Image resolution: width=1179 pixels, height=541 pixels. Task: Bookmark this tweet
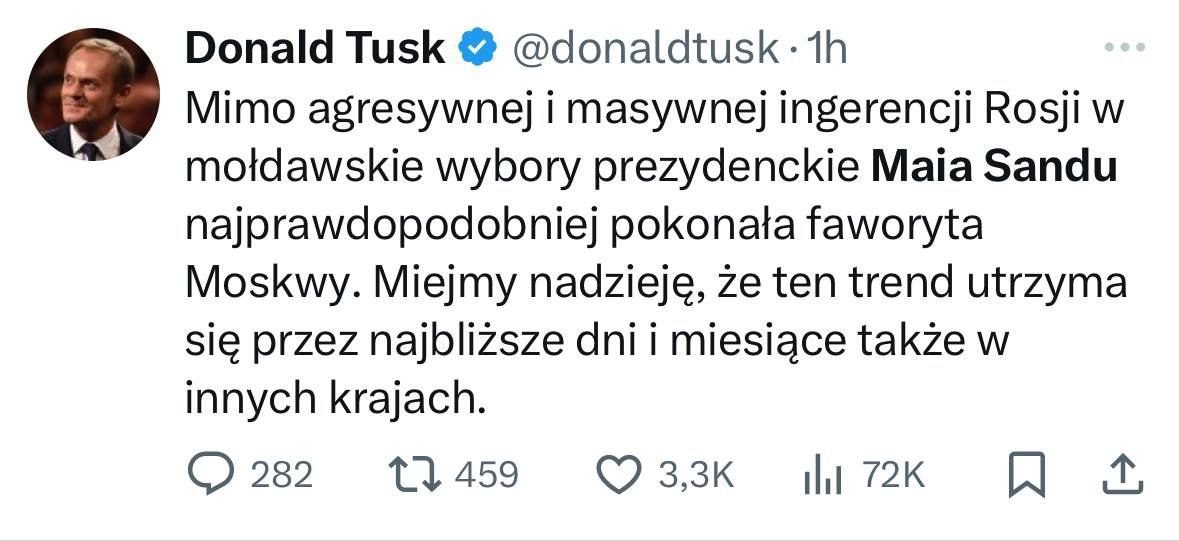(x=1027, y=474)
